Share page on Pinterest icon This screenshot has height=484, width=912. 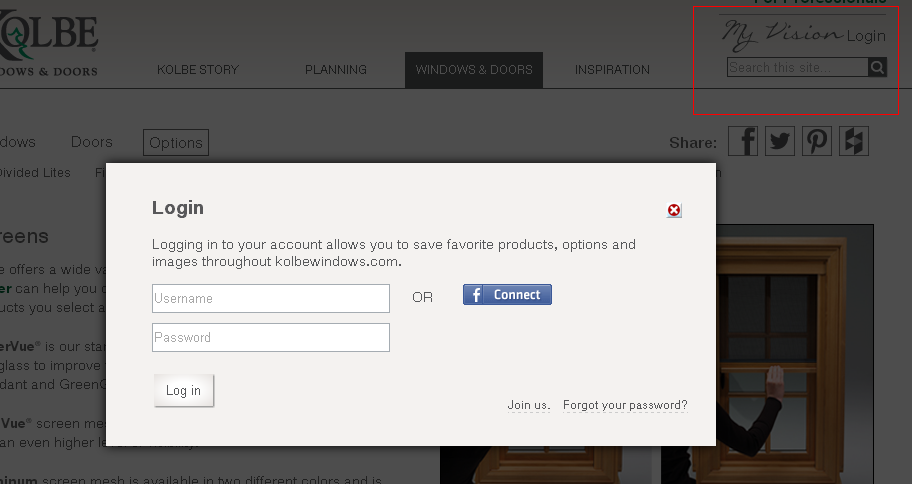click(x=817, y=142)
